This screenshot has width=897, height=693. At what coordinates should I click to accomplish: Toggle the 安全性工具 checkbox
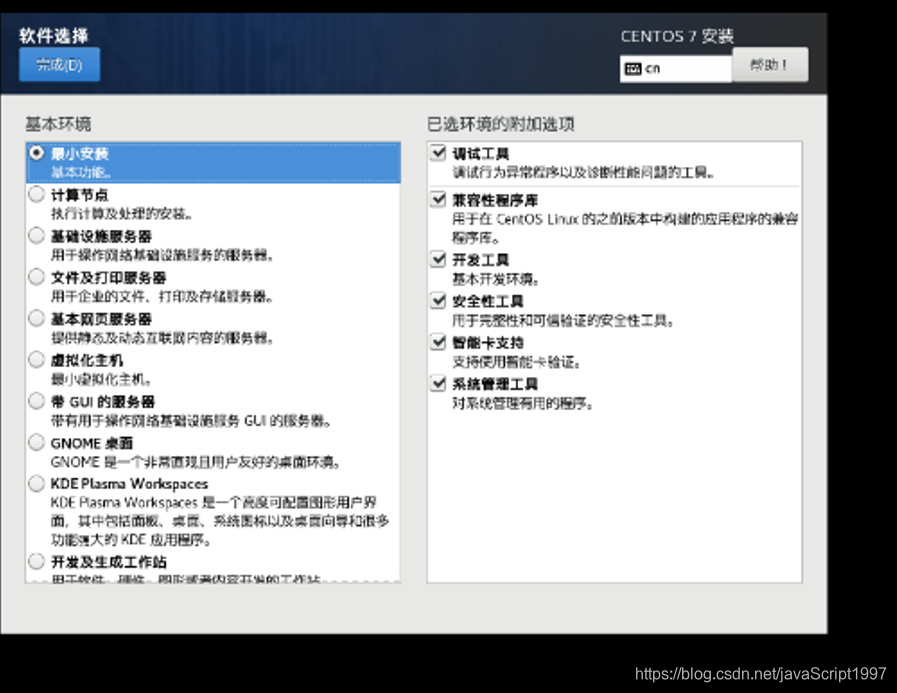click(x=438, y=300)
